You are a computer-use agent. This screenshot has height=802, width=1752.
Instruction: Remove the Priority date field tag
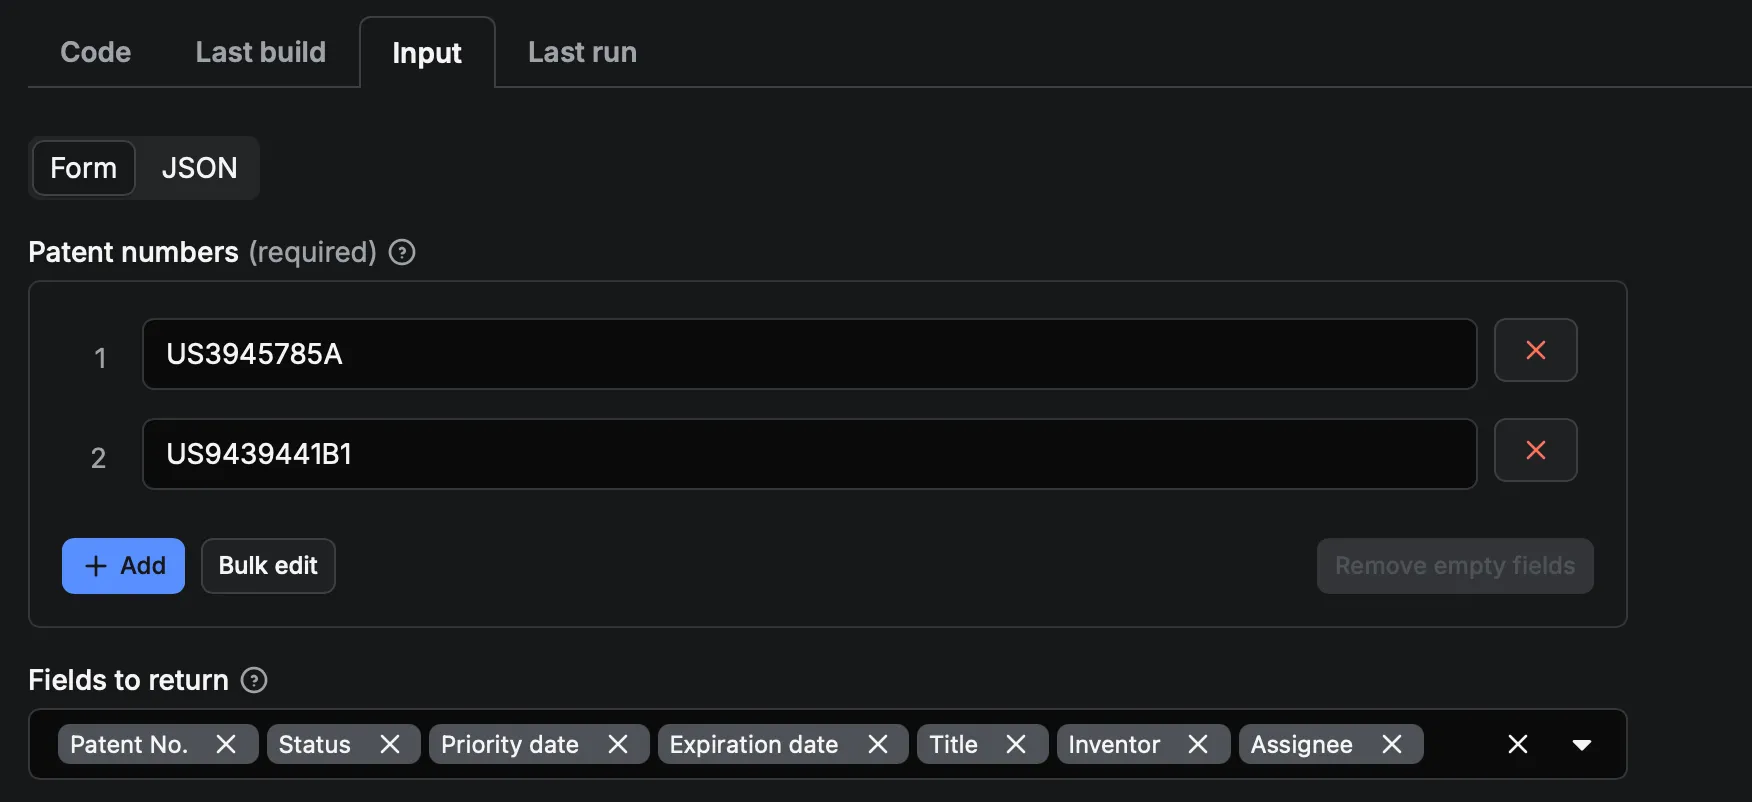(618, 744)
